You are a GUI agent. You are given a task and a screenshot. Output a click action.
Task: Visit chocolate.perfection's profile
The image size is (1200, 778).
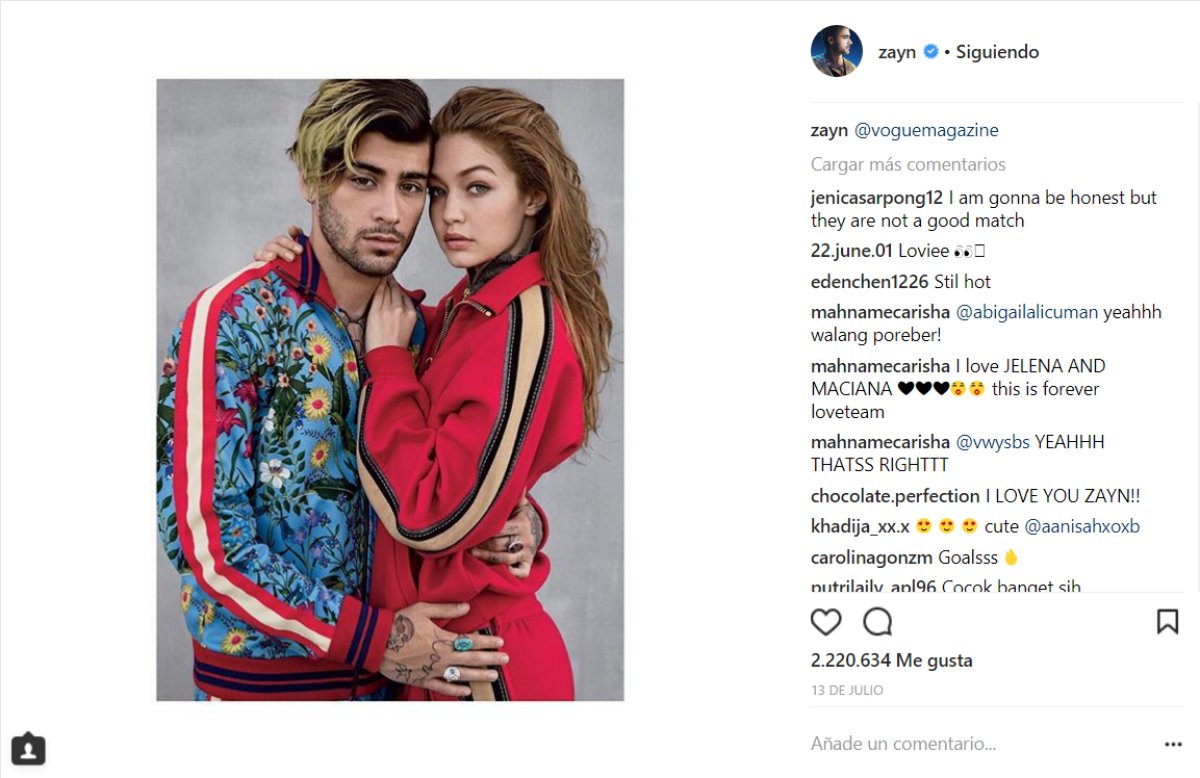coord(895,496)
